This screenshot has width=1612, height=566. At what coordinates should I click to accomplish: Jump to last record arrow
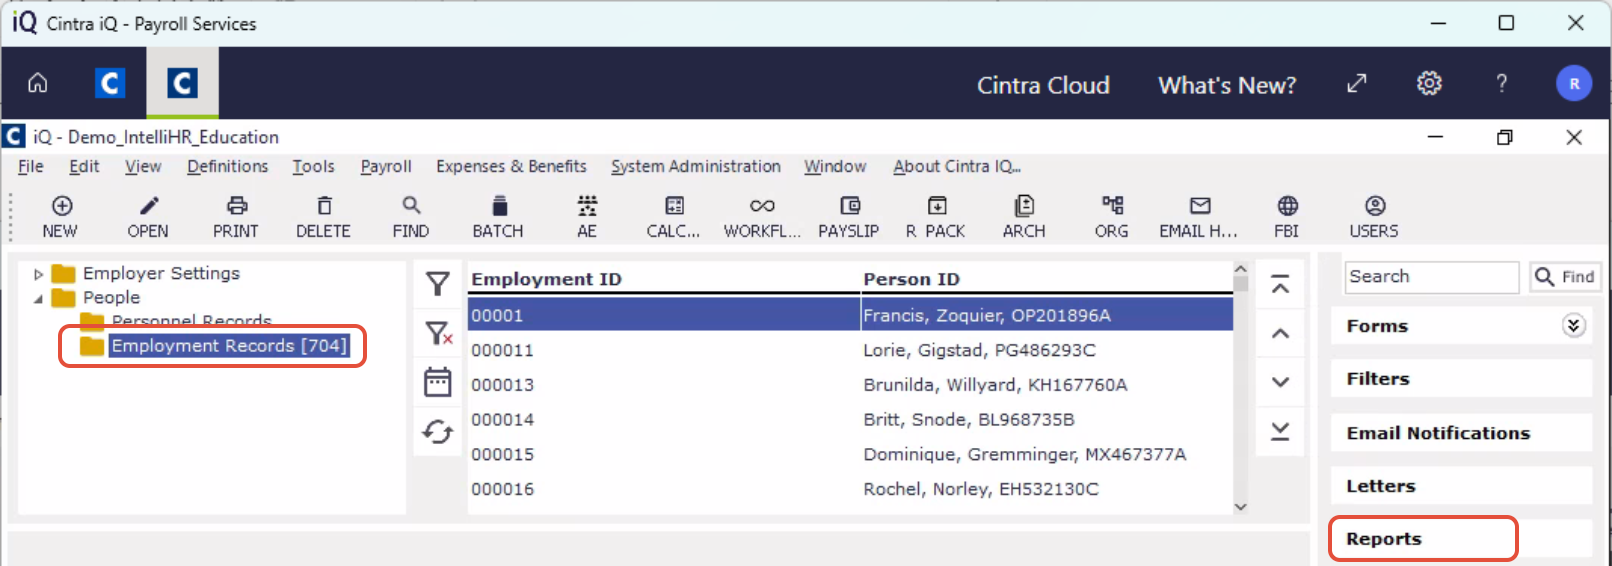tap(1280, 431)
